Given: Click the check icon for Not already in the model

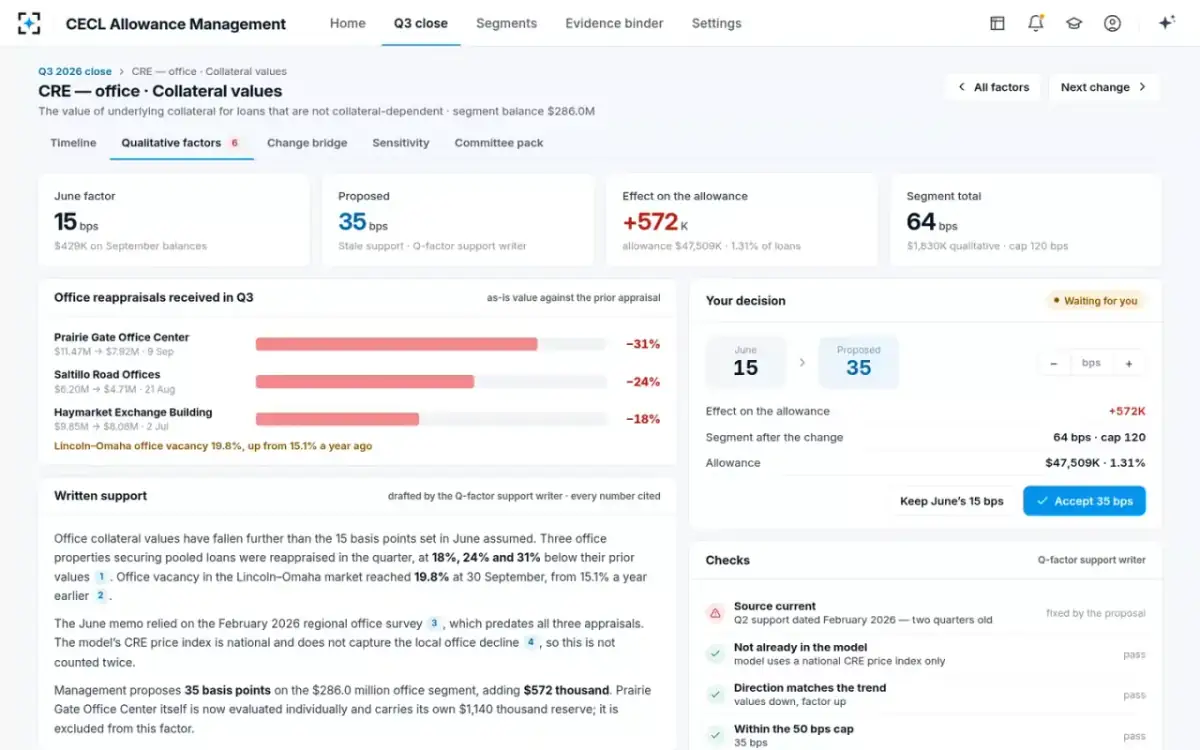Looking at the screenshot, I should 715,654.
